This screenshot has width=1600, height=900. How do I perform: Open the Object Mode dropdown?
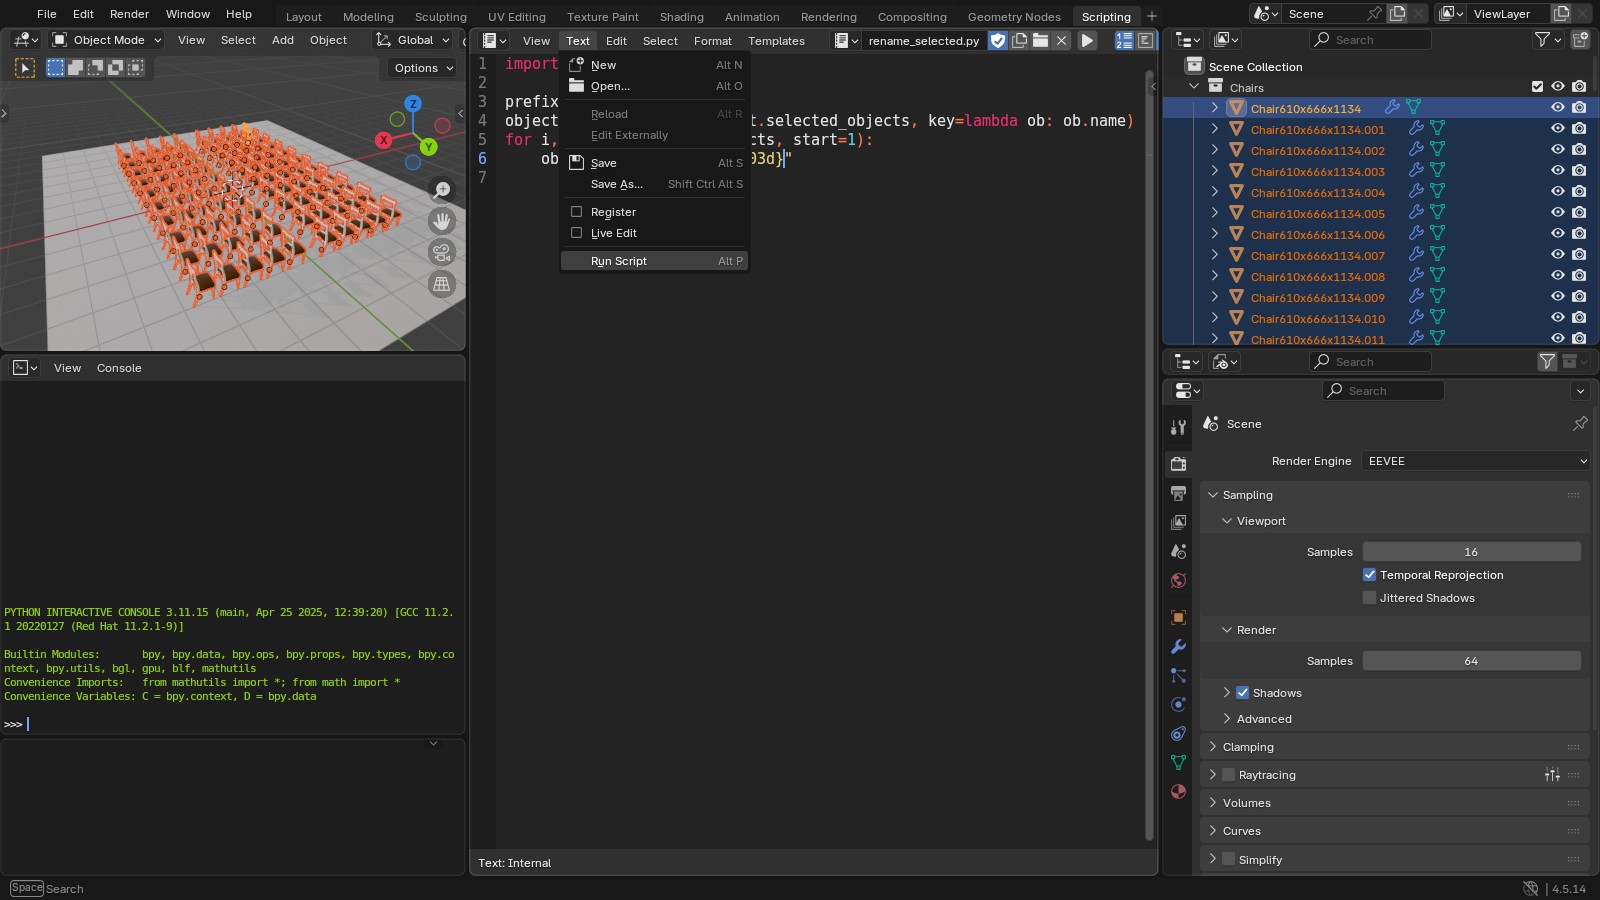[106, 40]
